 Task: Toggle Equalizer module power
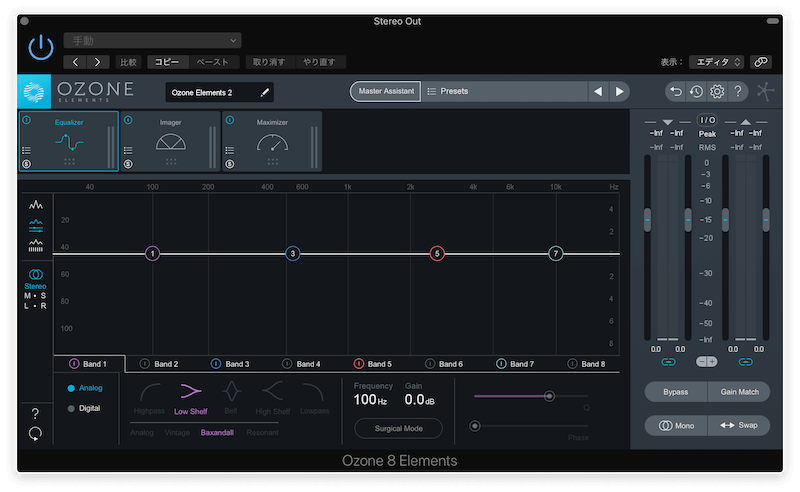[27, 120]
